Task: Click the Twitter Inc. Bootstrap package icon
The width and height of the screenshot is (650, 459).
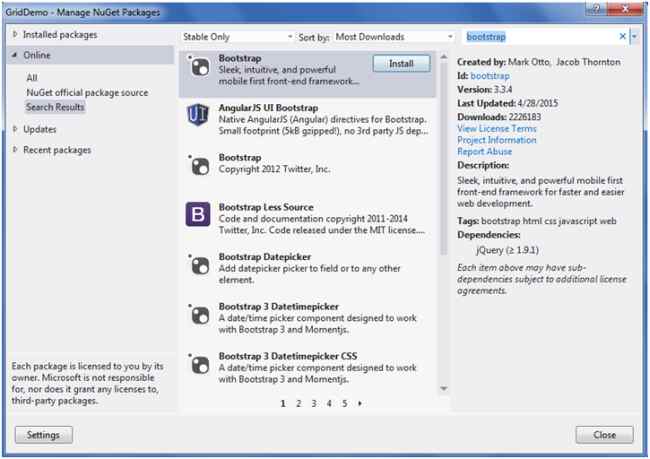Action: tap(199, 165)
